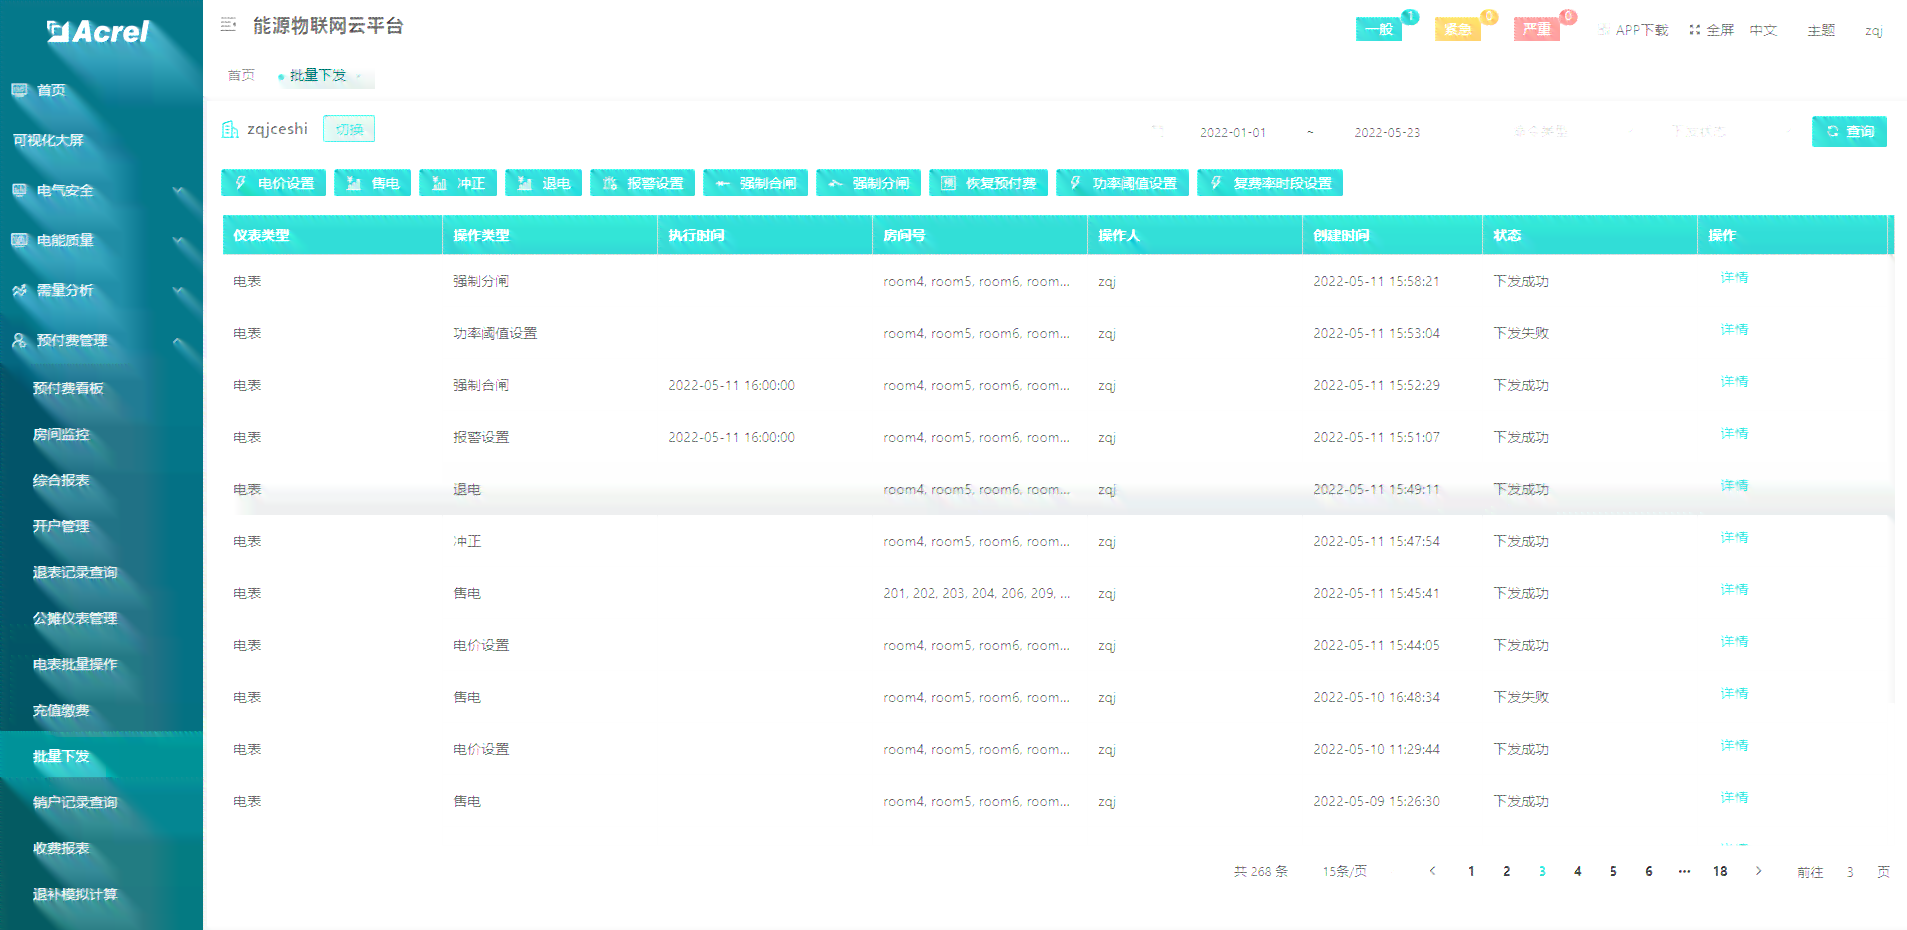Click the 强制合闸 toolbar button
Viewport: 1907px width, 930px height.
pyautogui.click(x=755, y=183)
